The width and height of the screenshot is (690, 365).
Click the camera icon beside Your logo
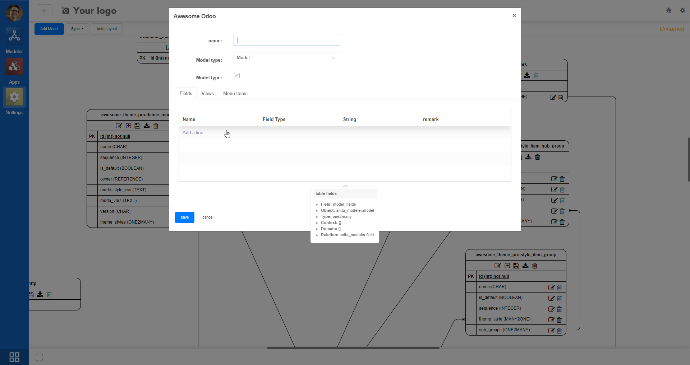[x=66, y=11]
